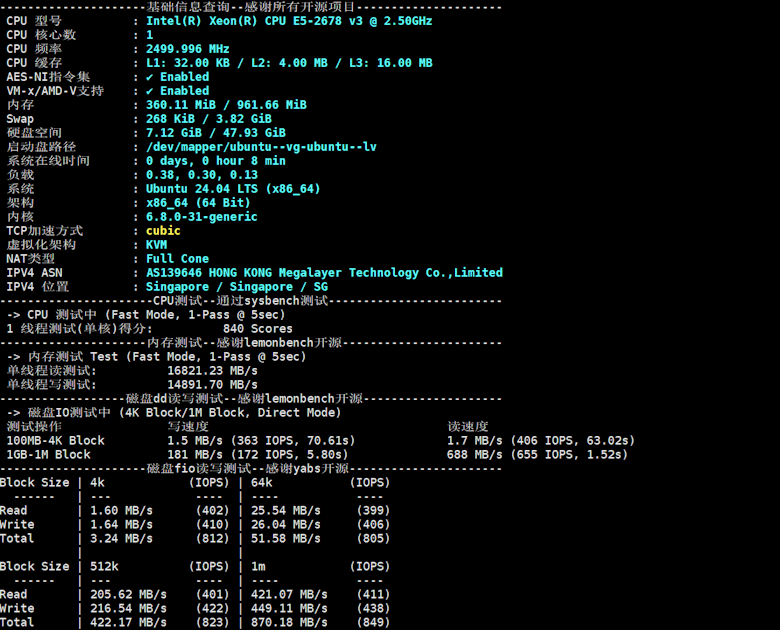The width and height of the screenshot is (780, 630).
Task: Click the CPU model text 'Intel(R) Xeon(R) CPU E5-2678 v3'
Action: tap(254, 21)
